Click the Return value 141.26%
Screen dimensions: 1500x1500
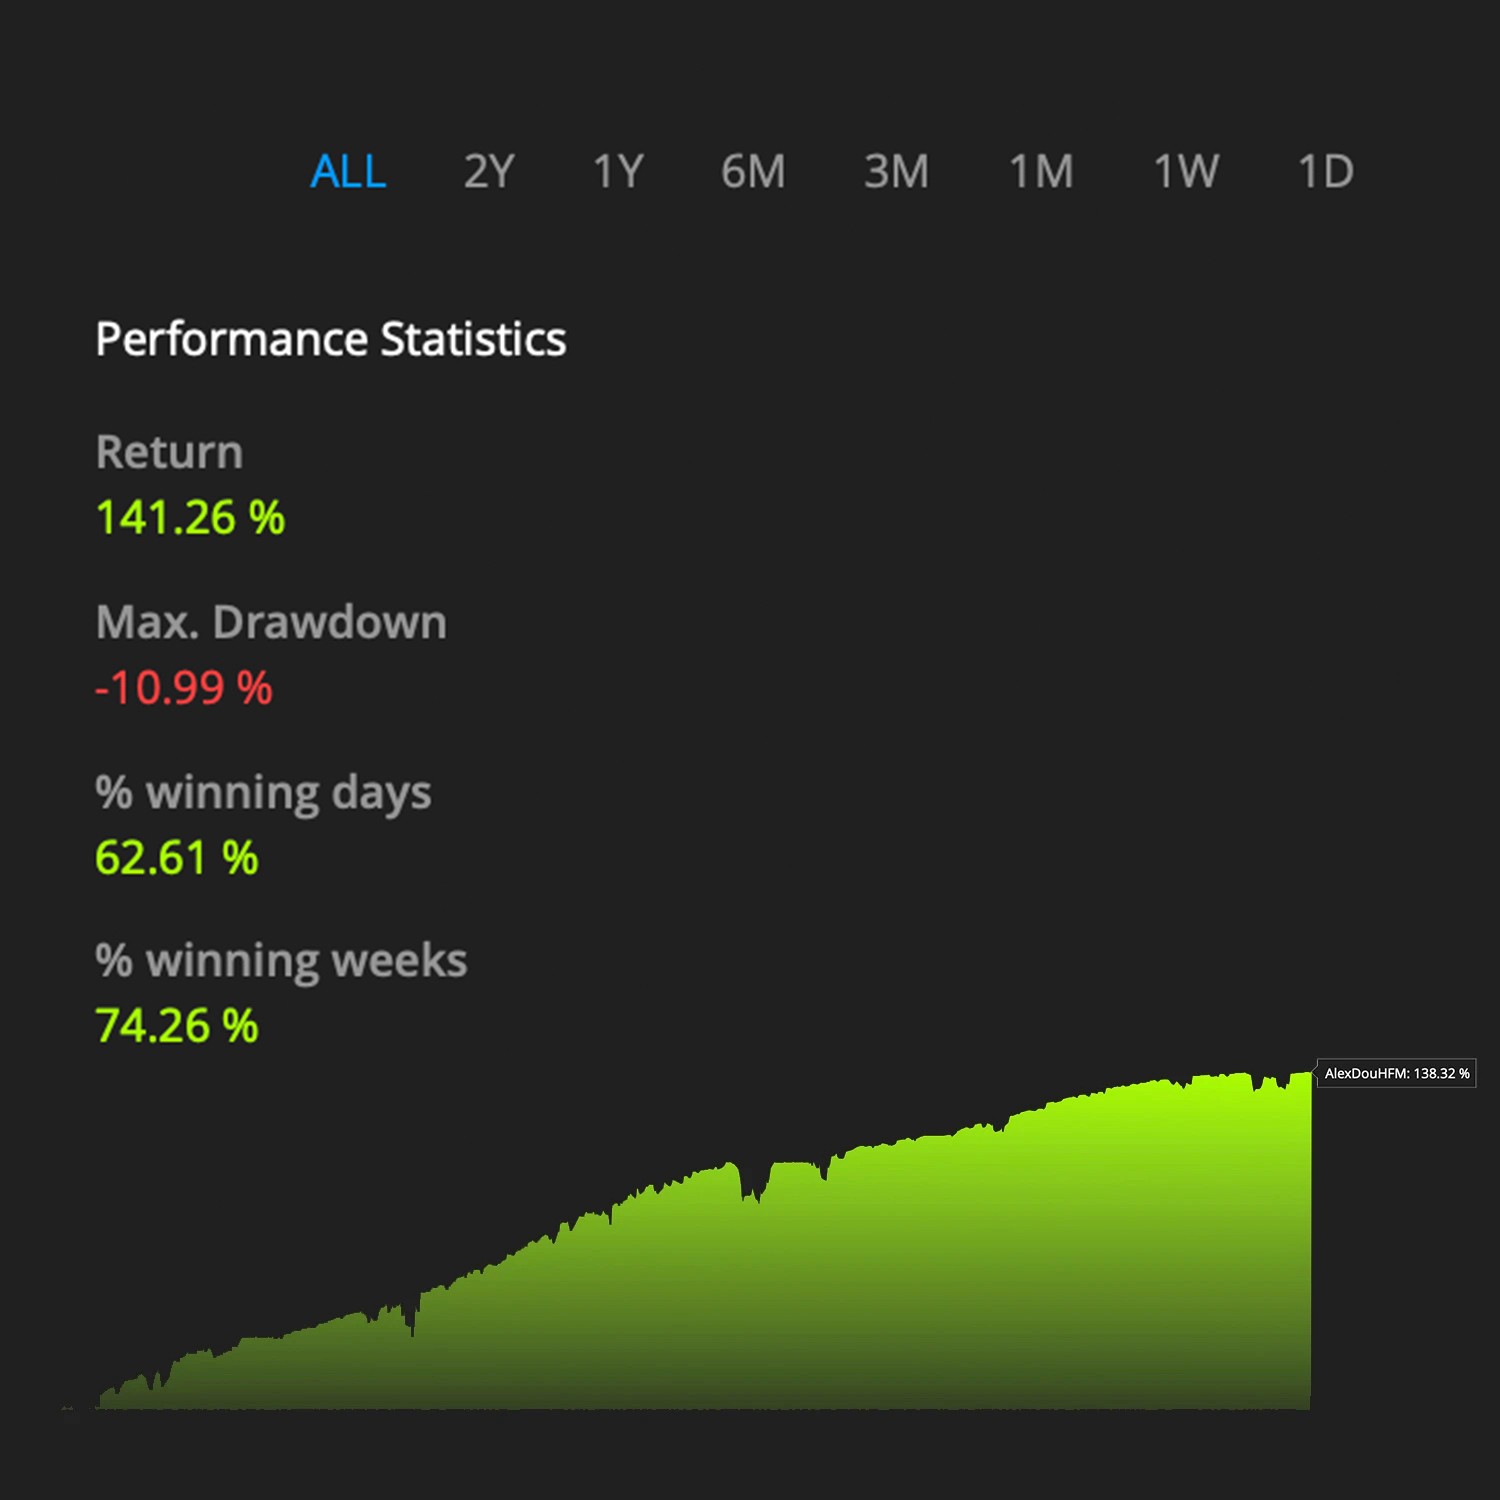pyautogui.click(x=192, y=517)
